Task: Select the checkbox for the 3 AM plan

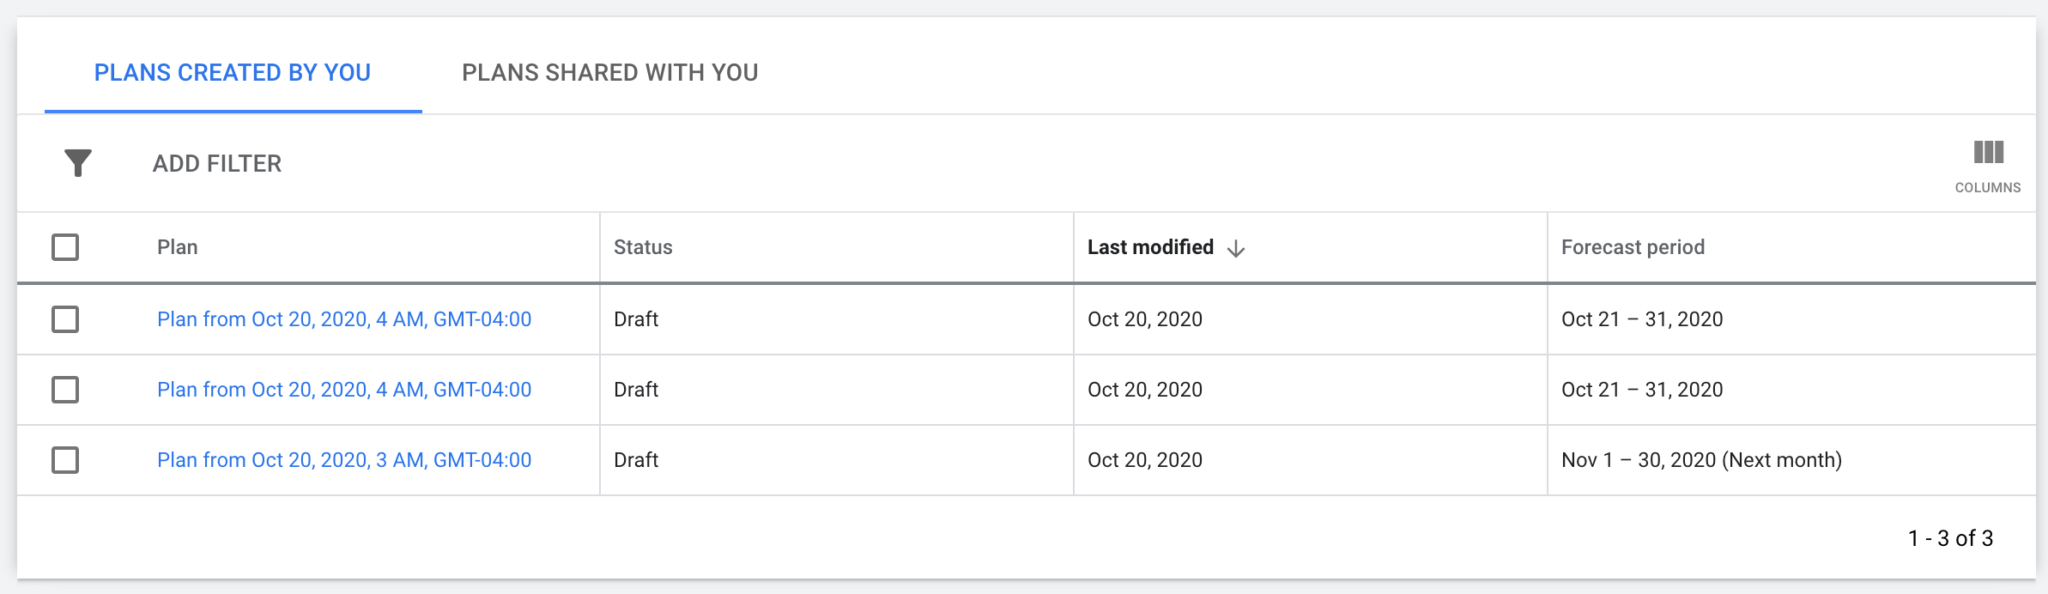Action: pyautogui.click(x=65, y=460)
